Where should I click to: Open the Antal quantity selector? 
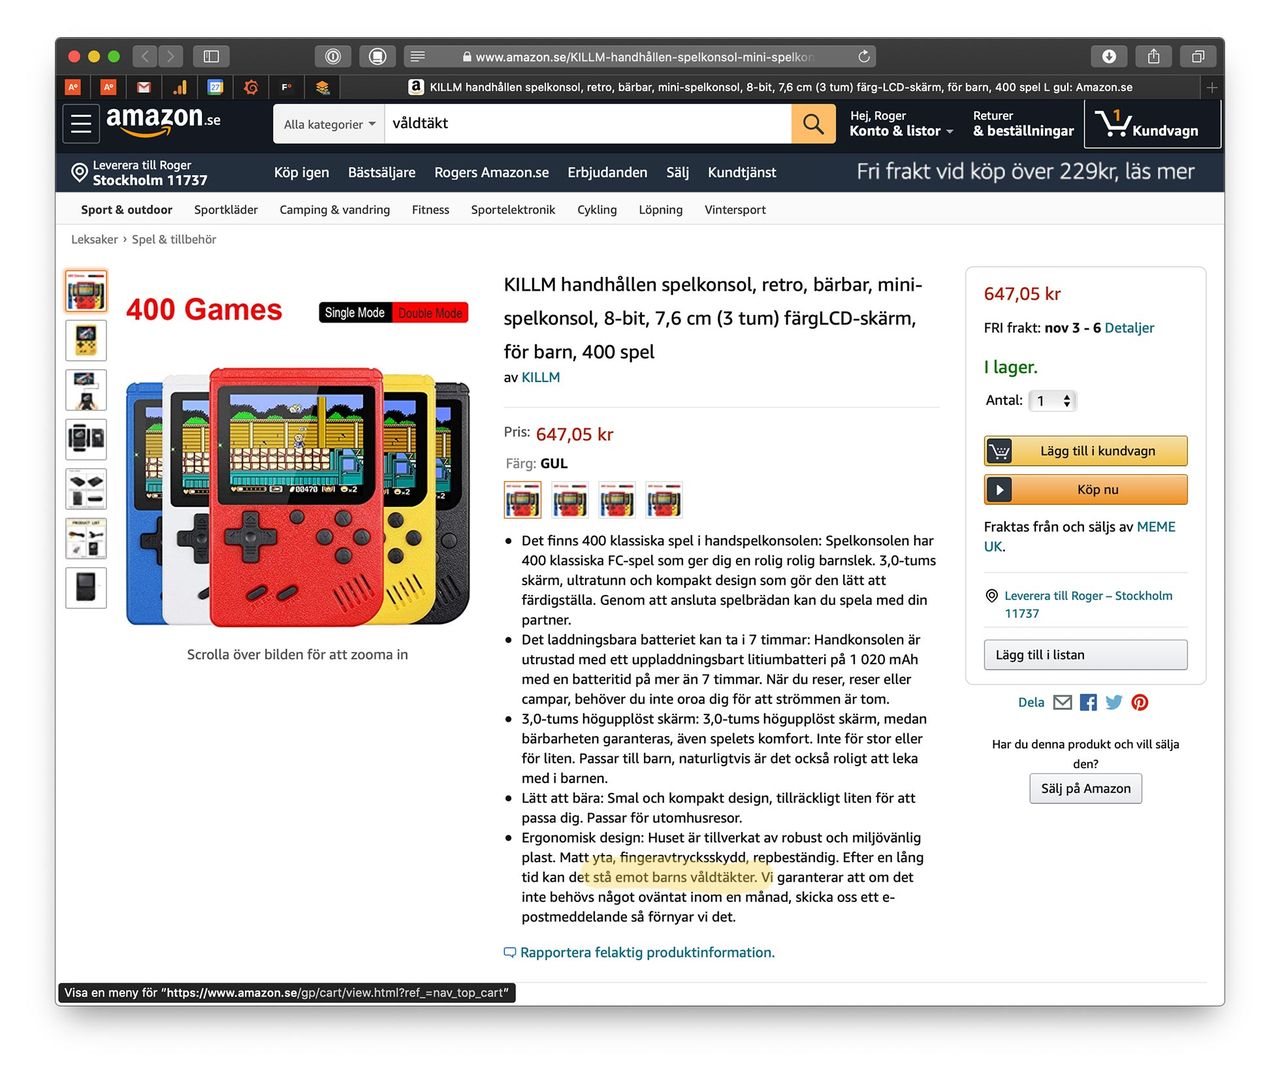1053,401
